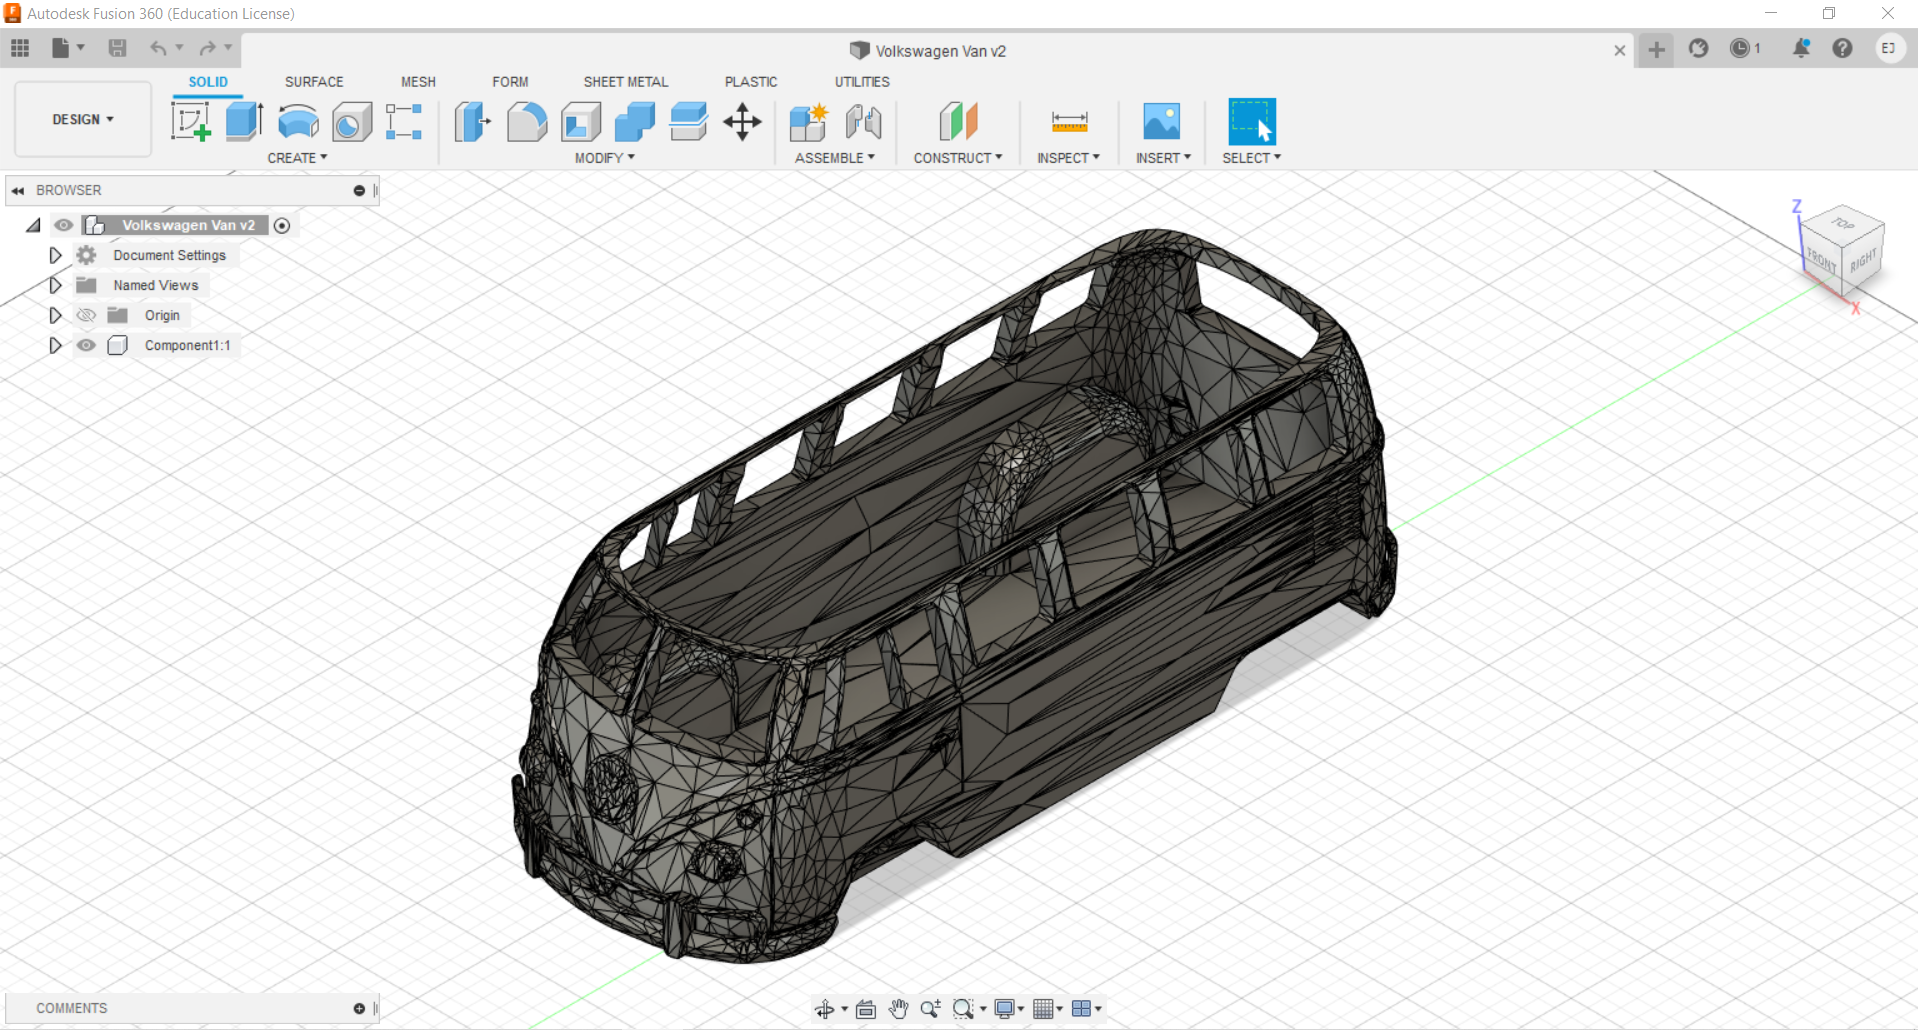The height and width of the screenshot is (1030, 1918).
Task: Select the Pan hand tool
Action: [898, 1009]
